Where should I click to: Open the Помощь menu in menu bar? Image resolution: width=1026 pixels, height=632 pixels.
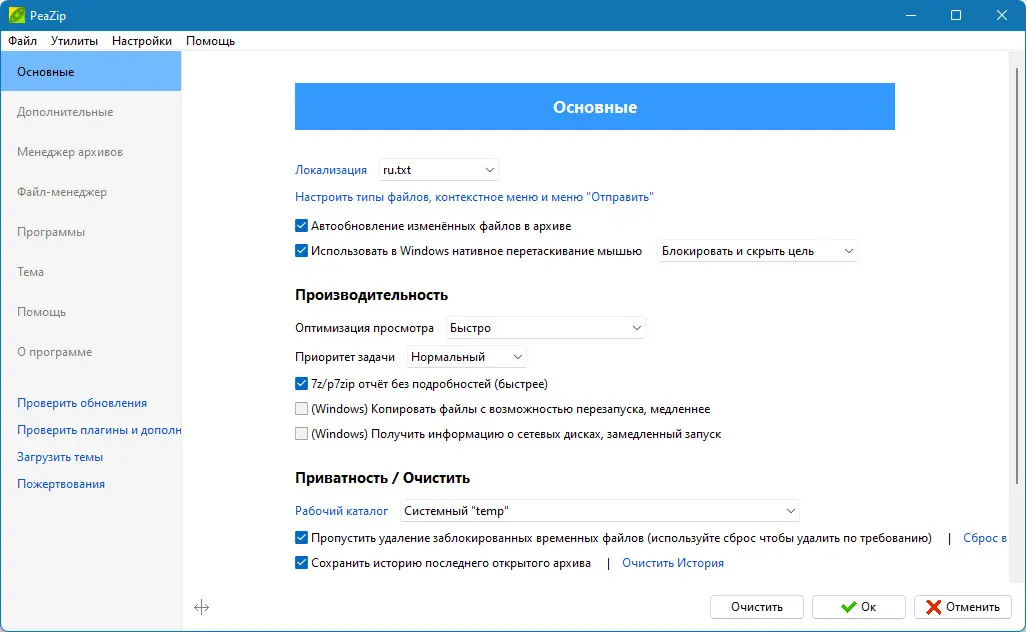point(210,41)
